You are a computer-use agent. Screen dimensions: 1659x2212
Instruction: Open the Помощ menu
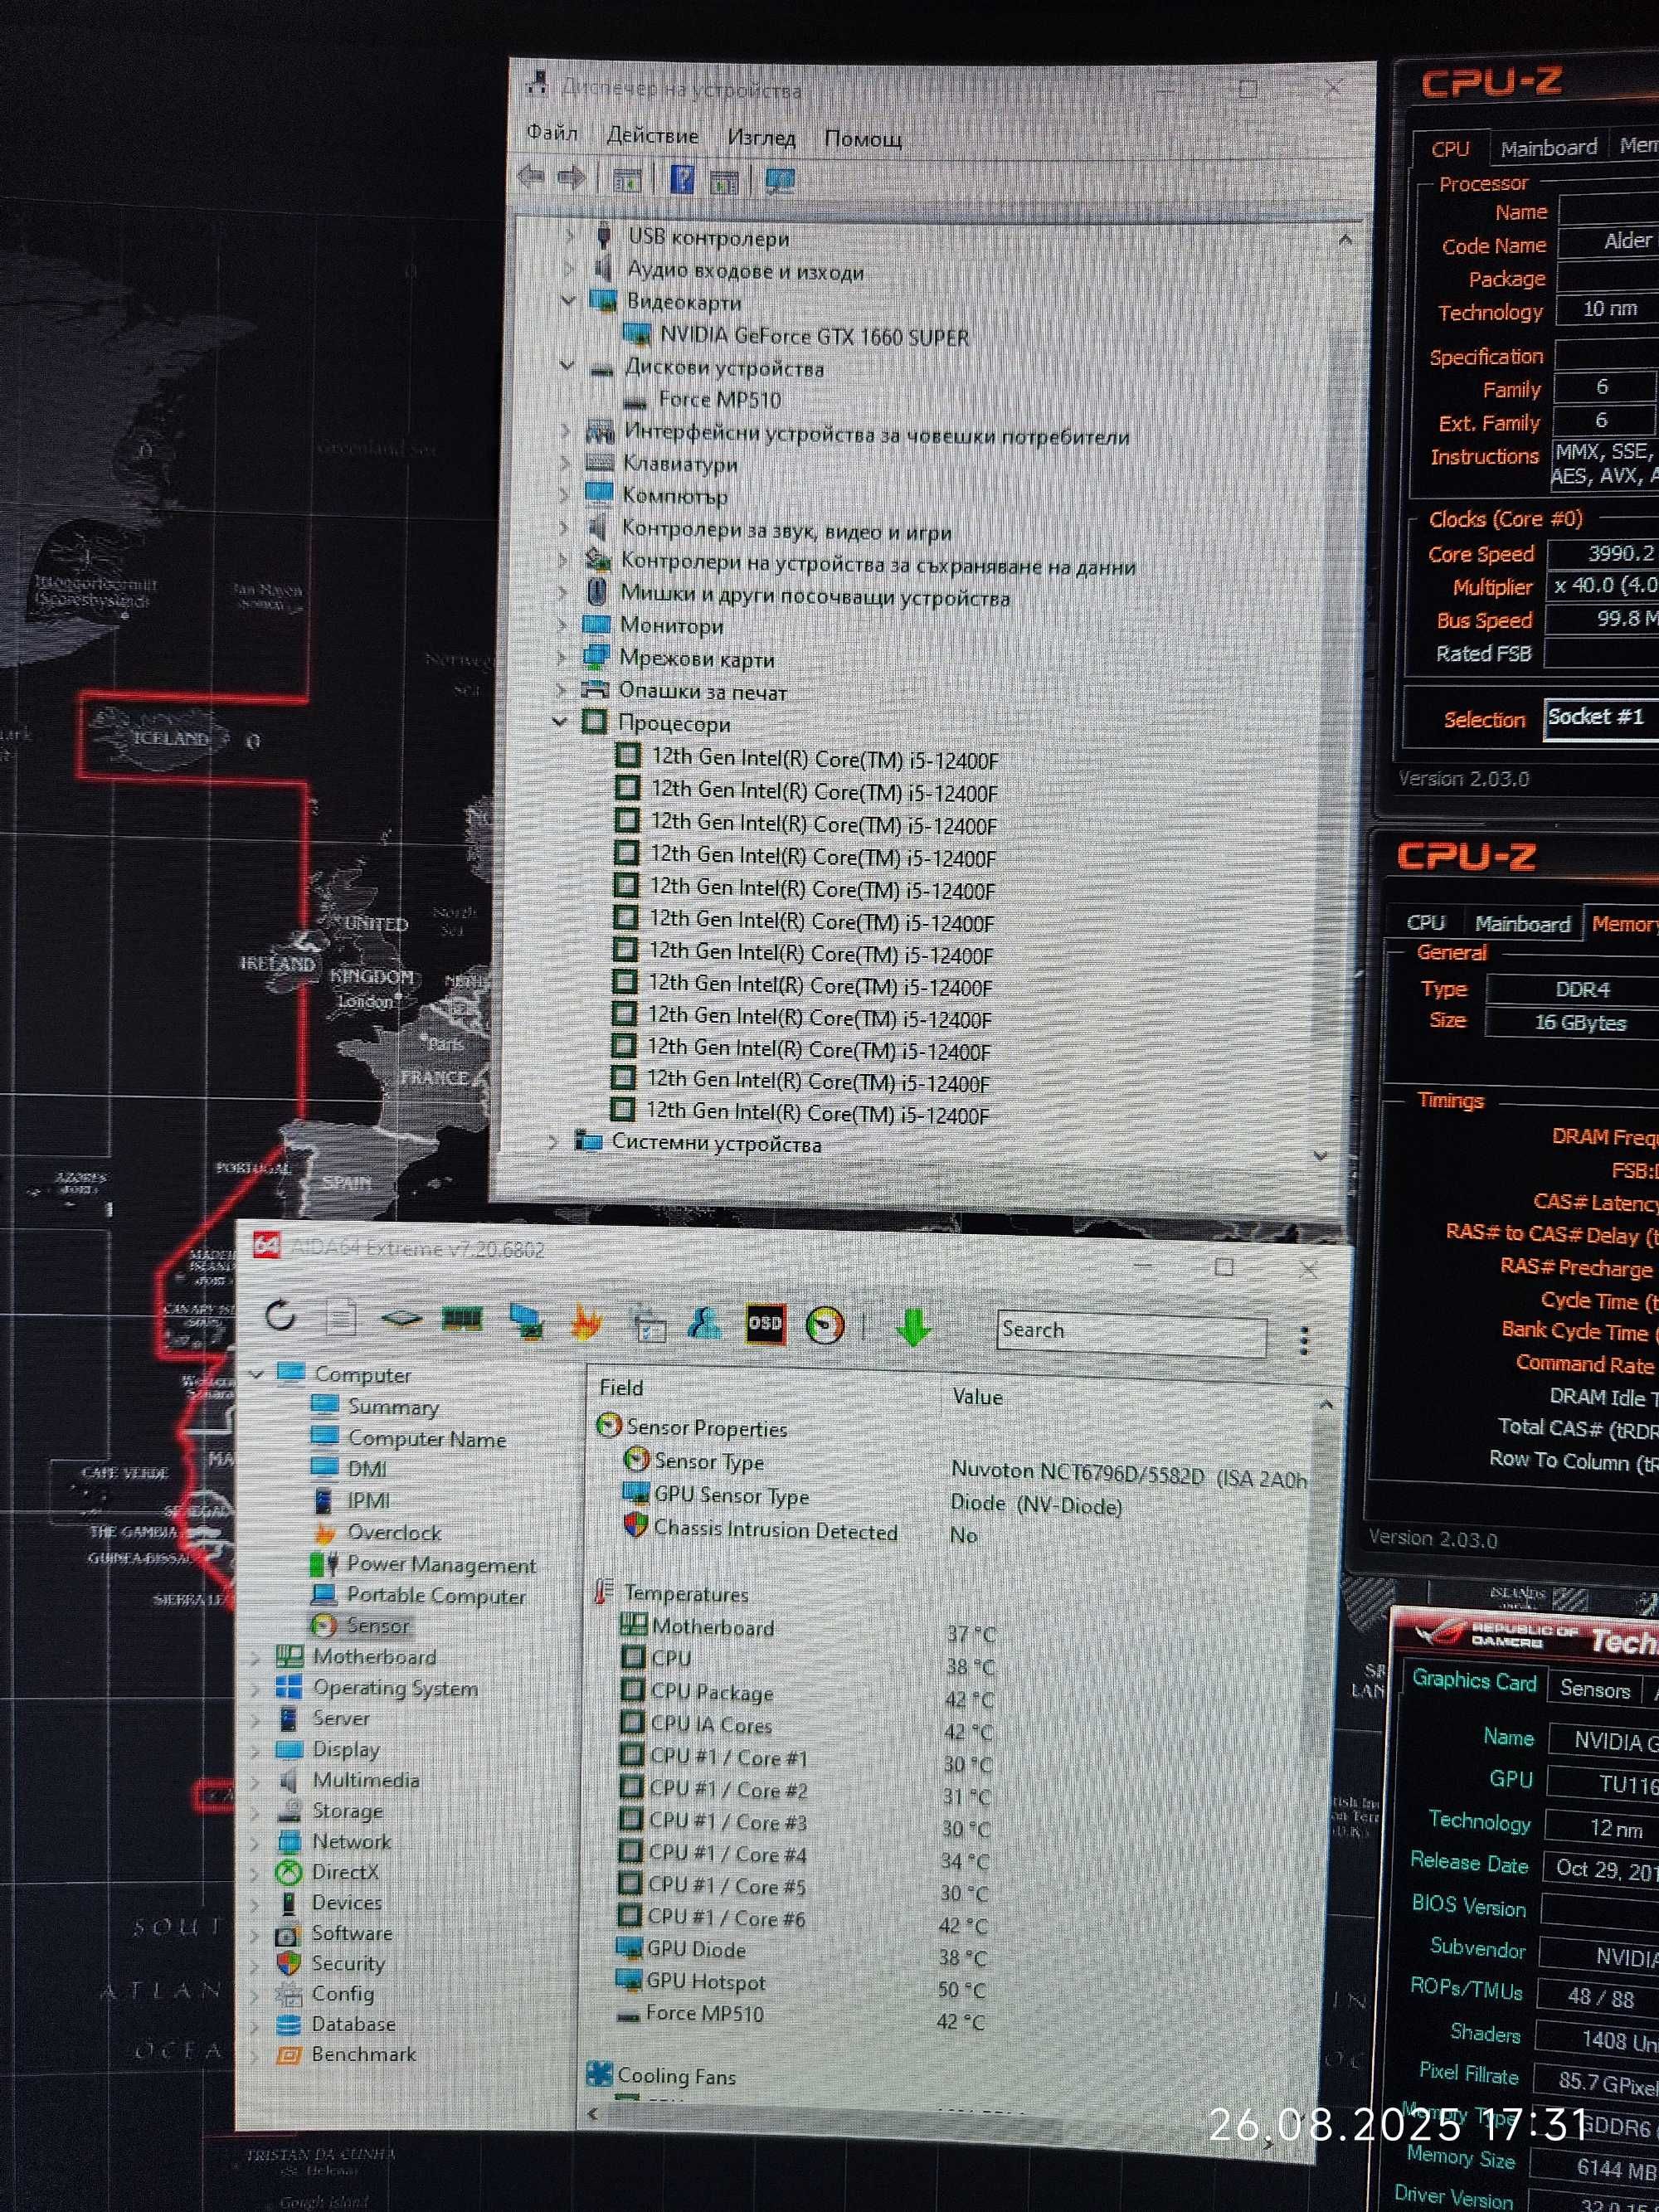point(863,139)
